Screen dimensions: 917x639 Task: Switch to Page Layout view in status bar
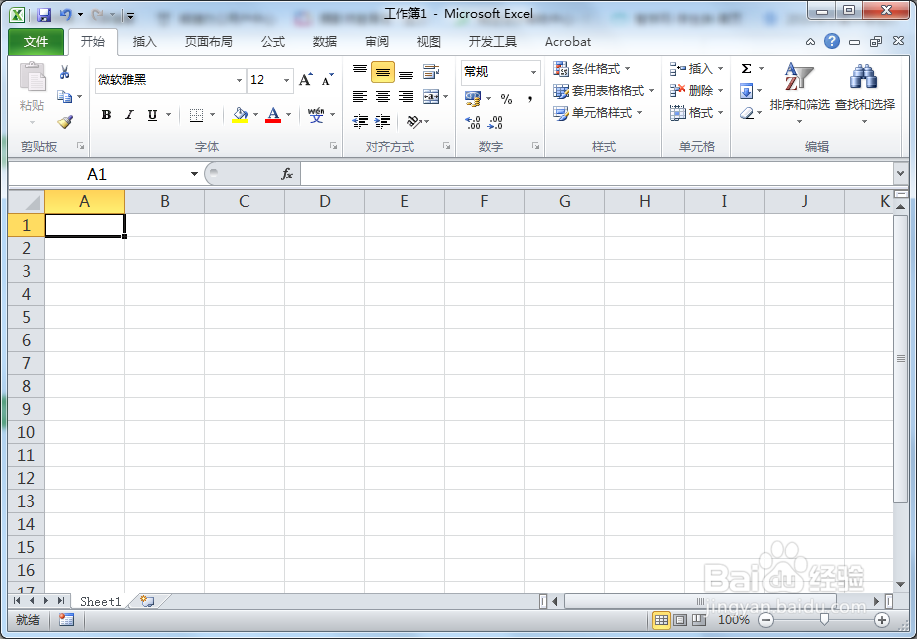(x=680, y=620)
